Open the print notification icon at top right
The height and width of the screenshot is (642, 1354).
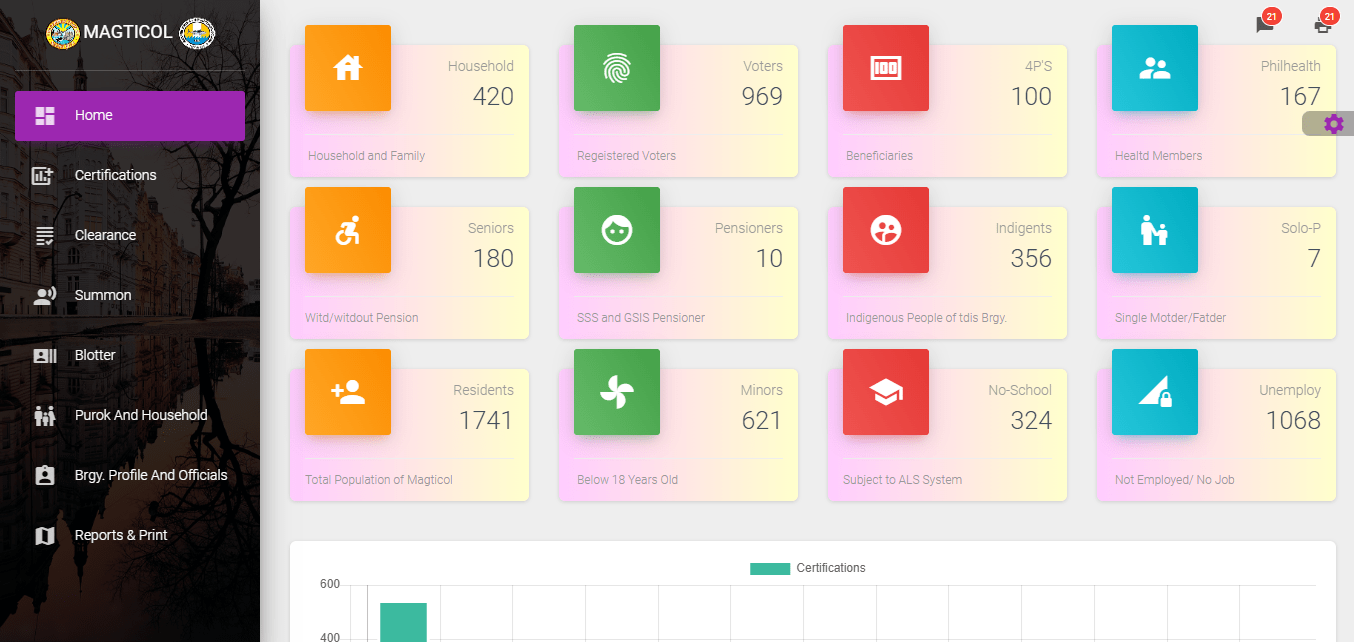click(x=1323, y=25)
